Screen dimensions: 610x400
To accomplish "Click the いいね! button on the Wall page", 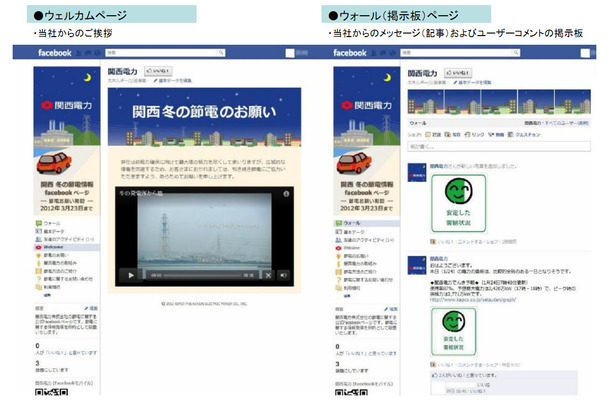I will coord(458,73).
